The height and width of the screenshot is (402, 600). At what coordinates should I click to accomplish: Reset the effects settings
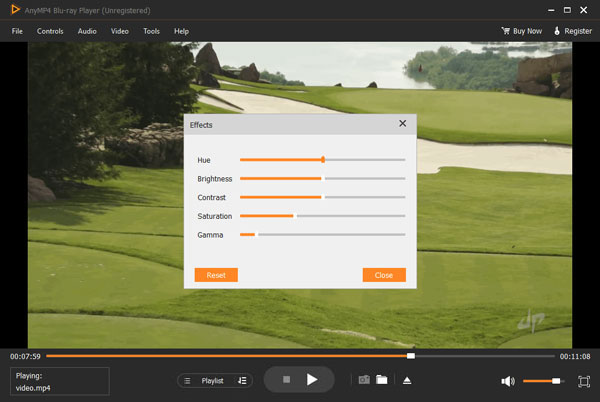(x=216, y=274)
